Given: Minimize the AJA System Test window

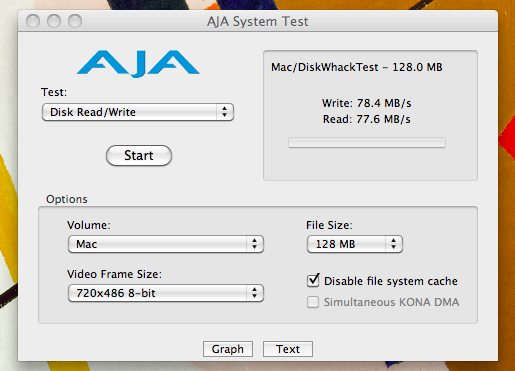Looking at the screenshot, I should 54,21.
